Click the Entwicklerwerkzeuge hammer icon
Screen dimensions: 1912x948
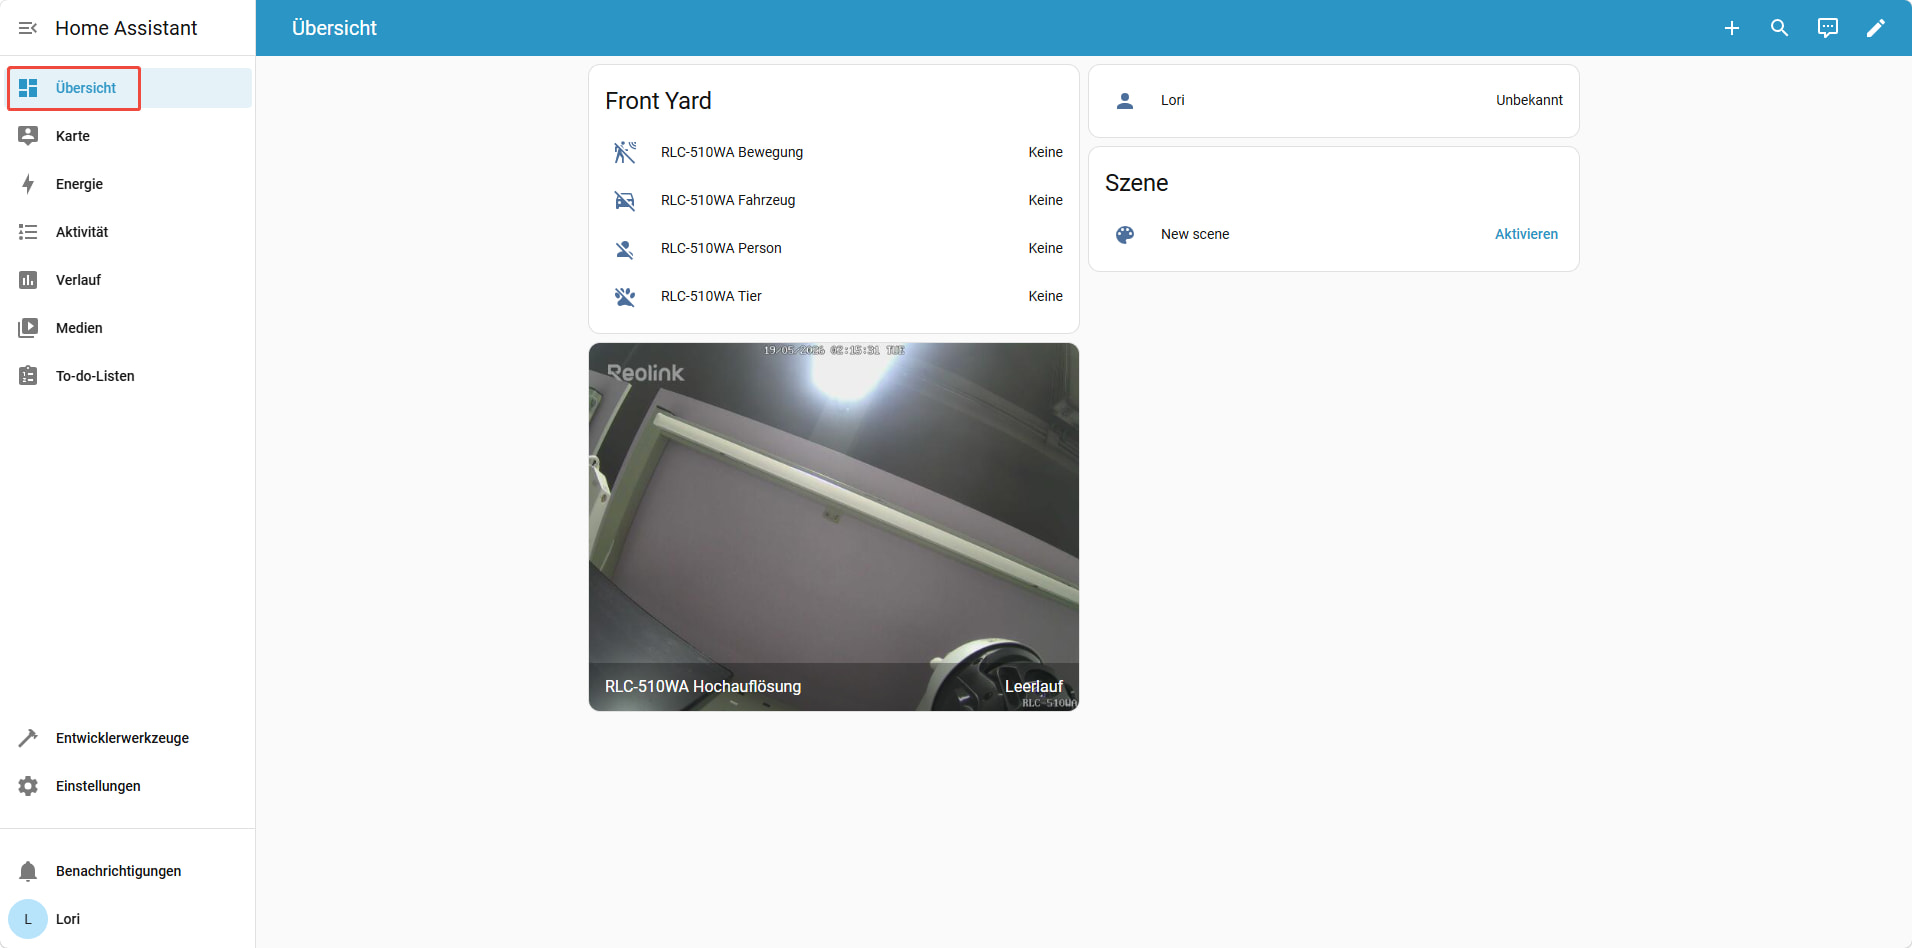click(x=28, y=738)
